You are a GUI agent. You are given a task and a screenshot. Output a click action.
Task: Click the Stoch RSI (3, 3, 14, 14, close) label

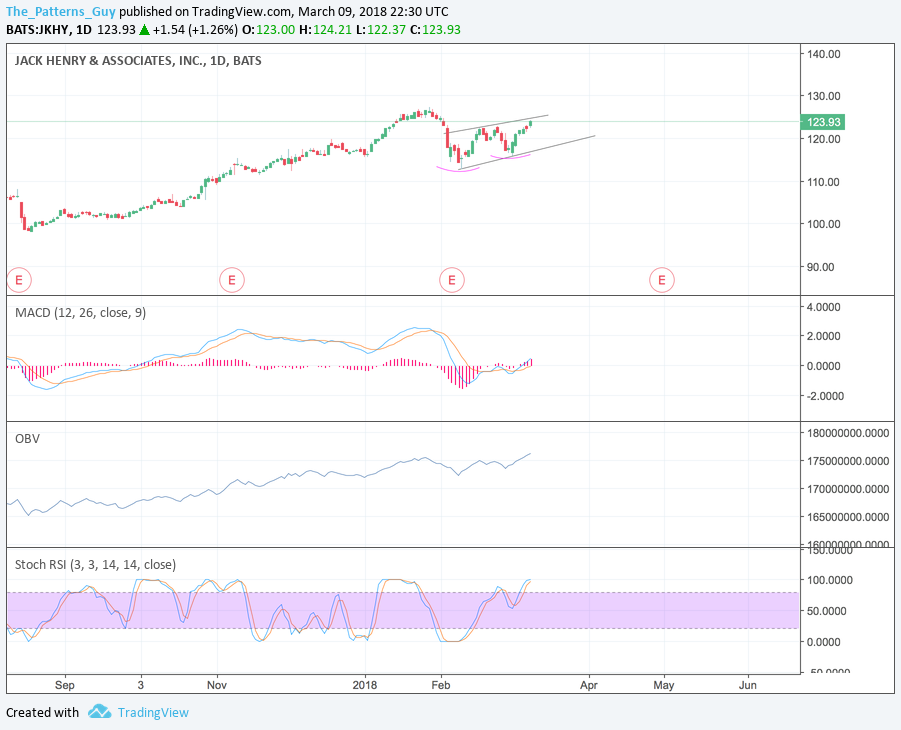[x=95, y=564]
